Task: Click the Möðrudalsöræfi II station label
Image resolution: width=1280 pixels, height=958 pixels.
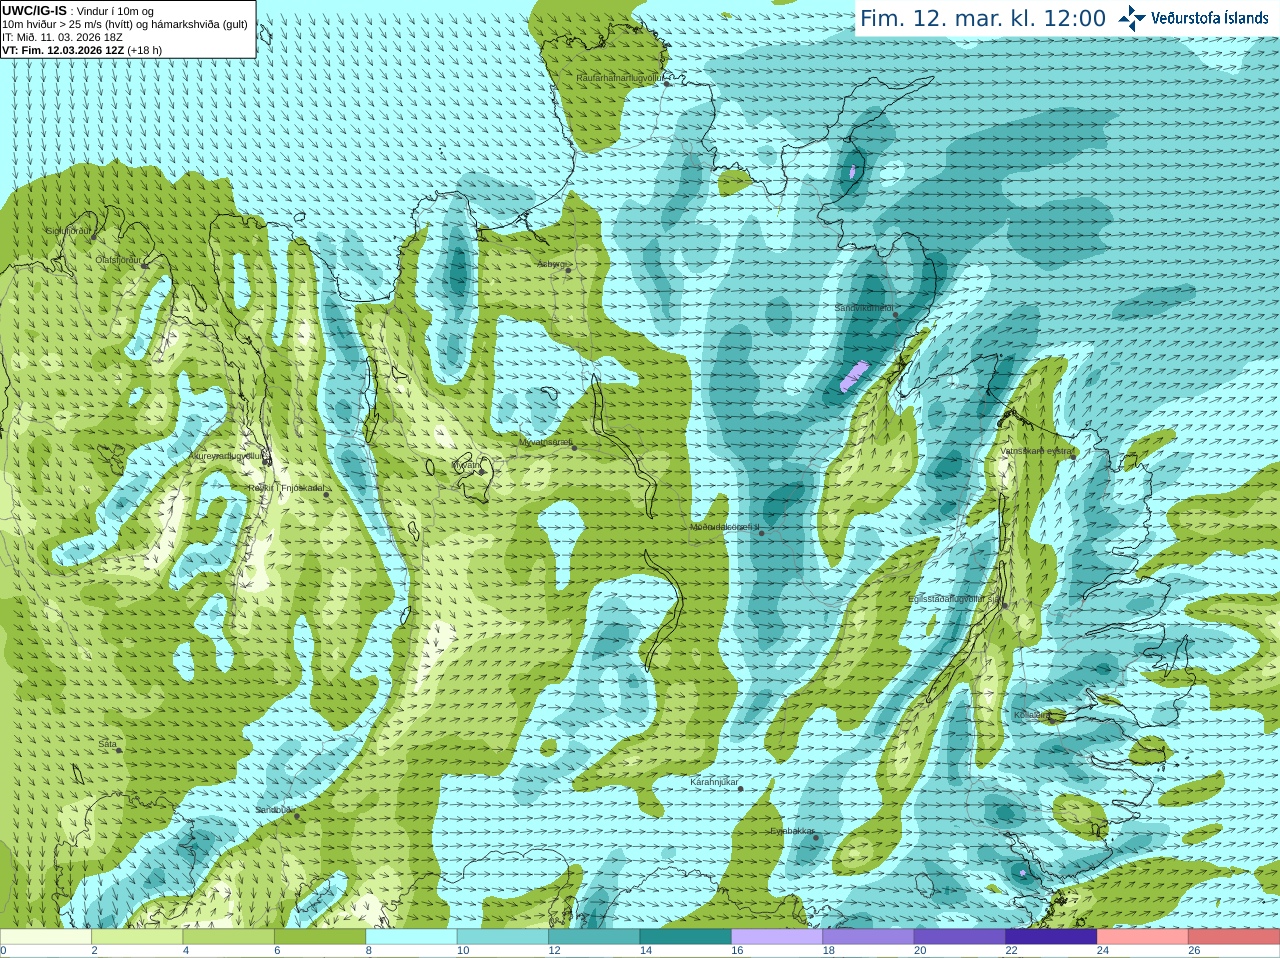Action: [724, 527]
